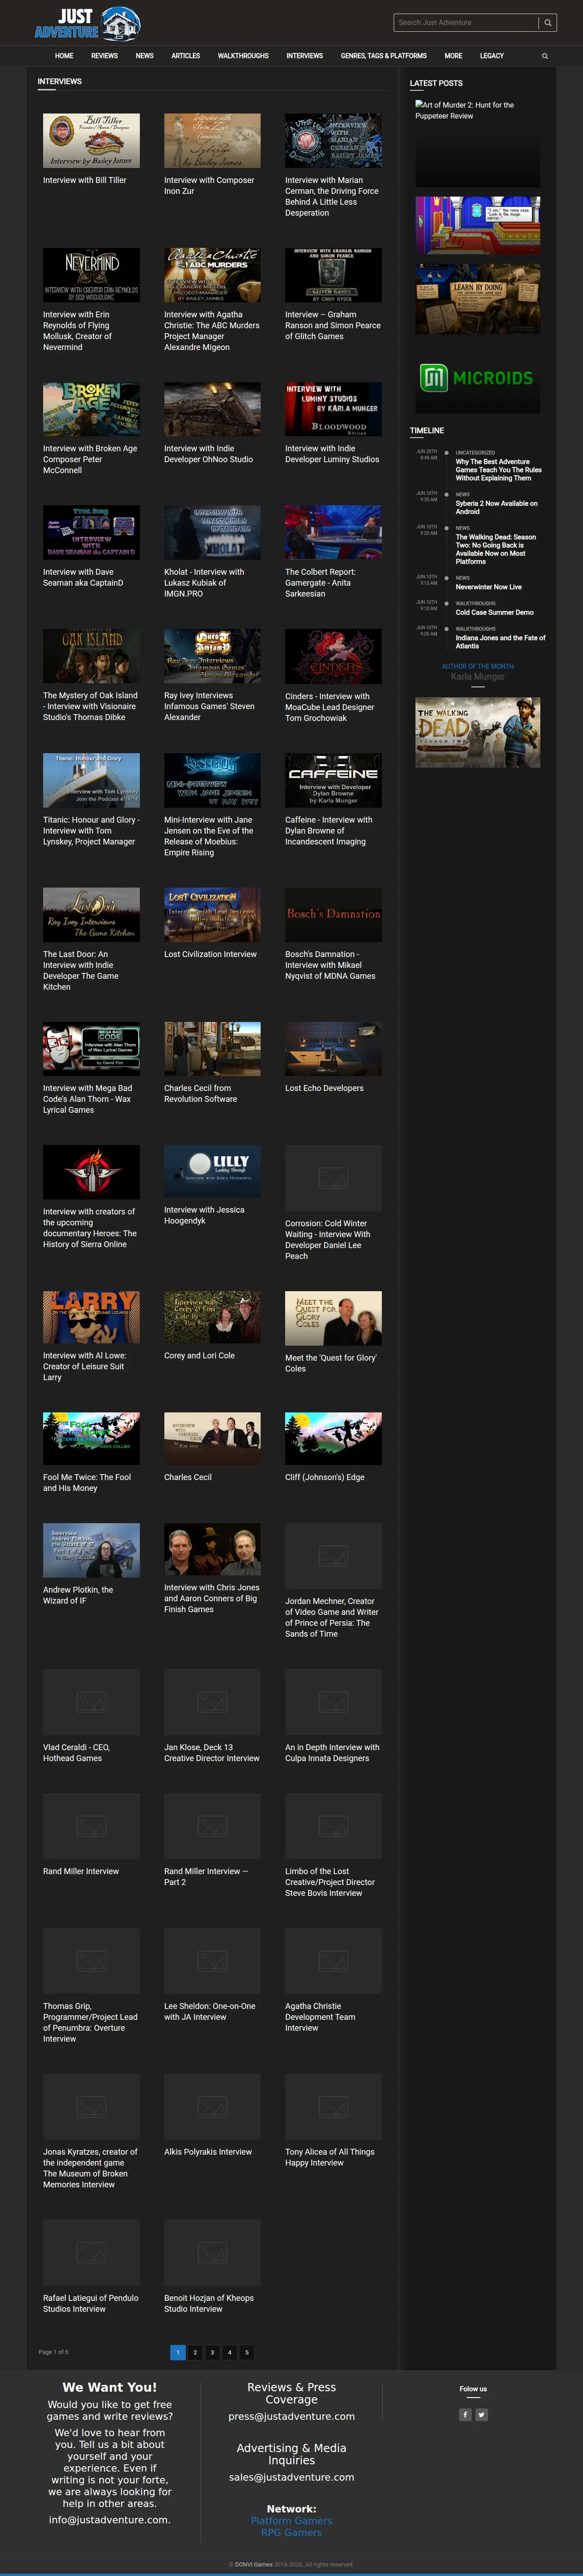
Task: Click the RPG Gamers network link
Action: pos(292,2532)
